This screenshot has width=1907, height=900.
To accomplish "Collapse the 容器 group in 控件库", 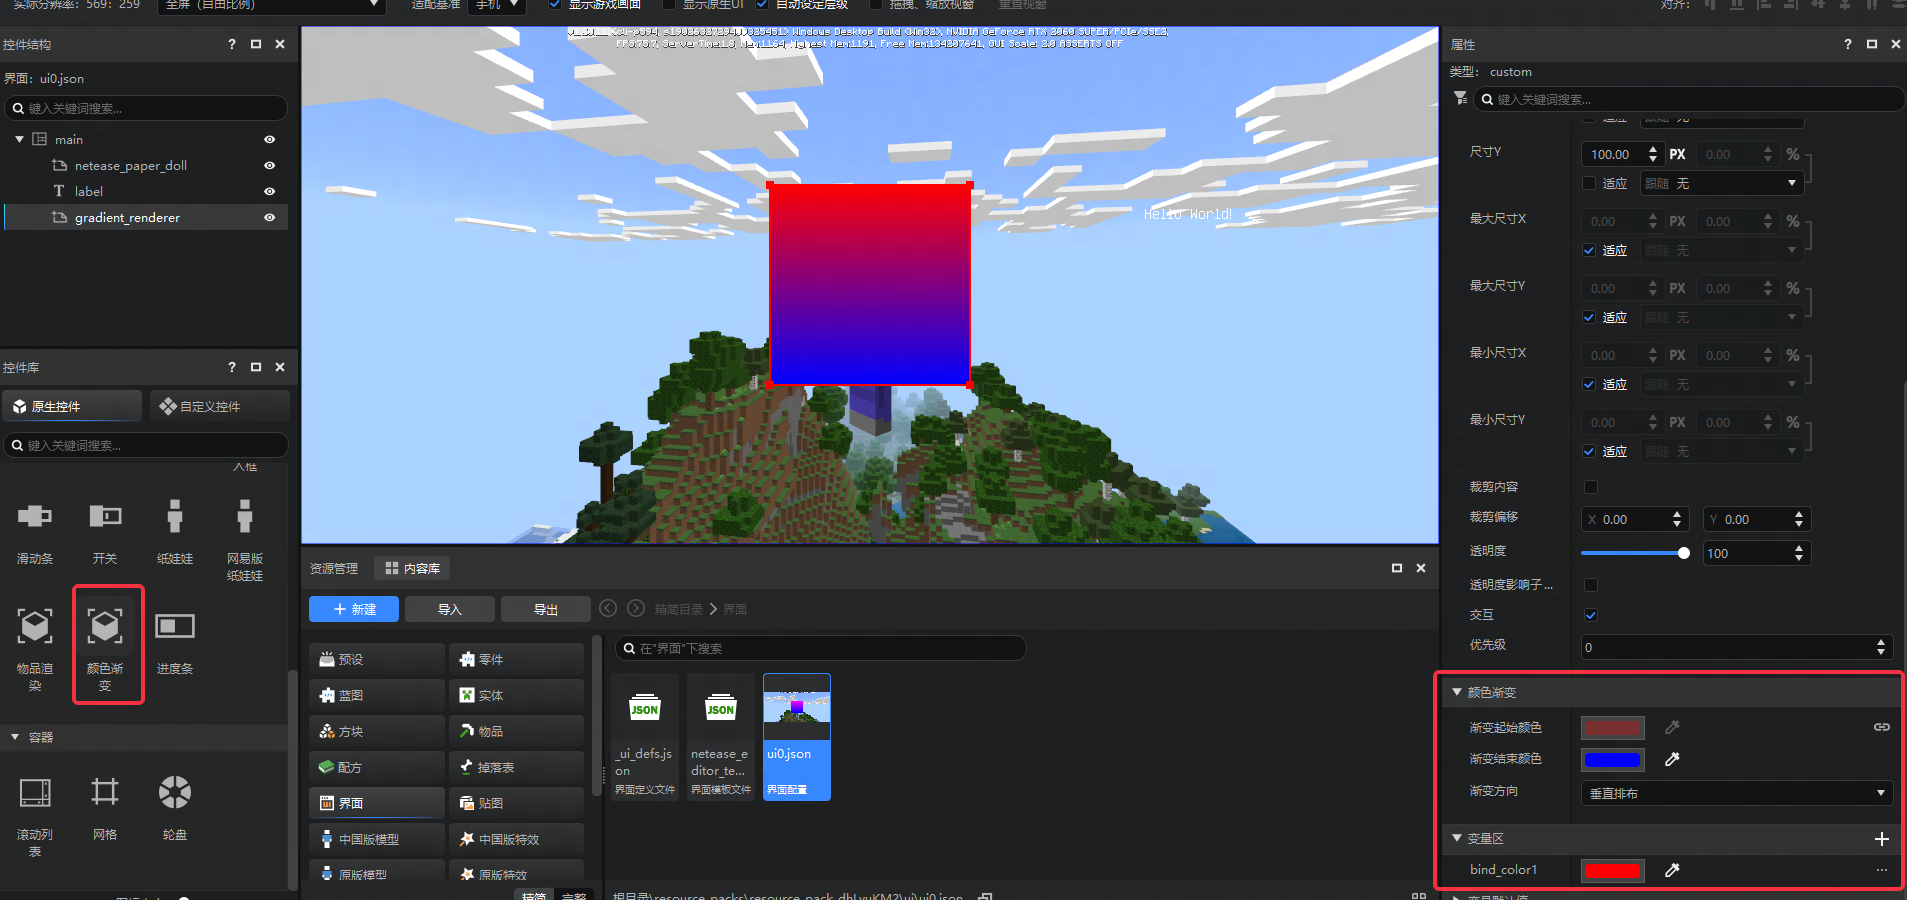I will tap(15, 737).
